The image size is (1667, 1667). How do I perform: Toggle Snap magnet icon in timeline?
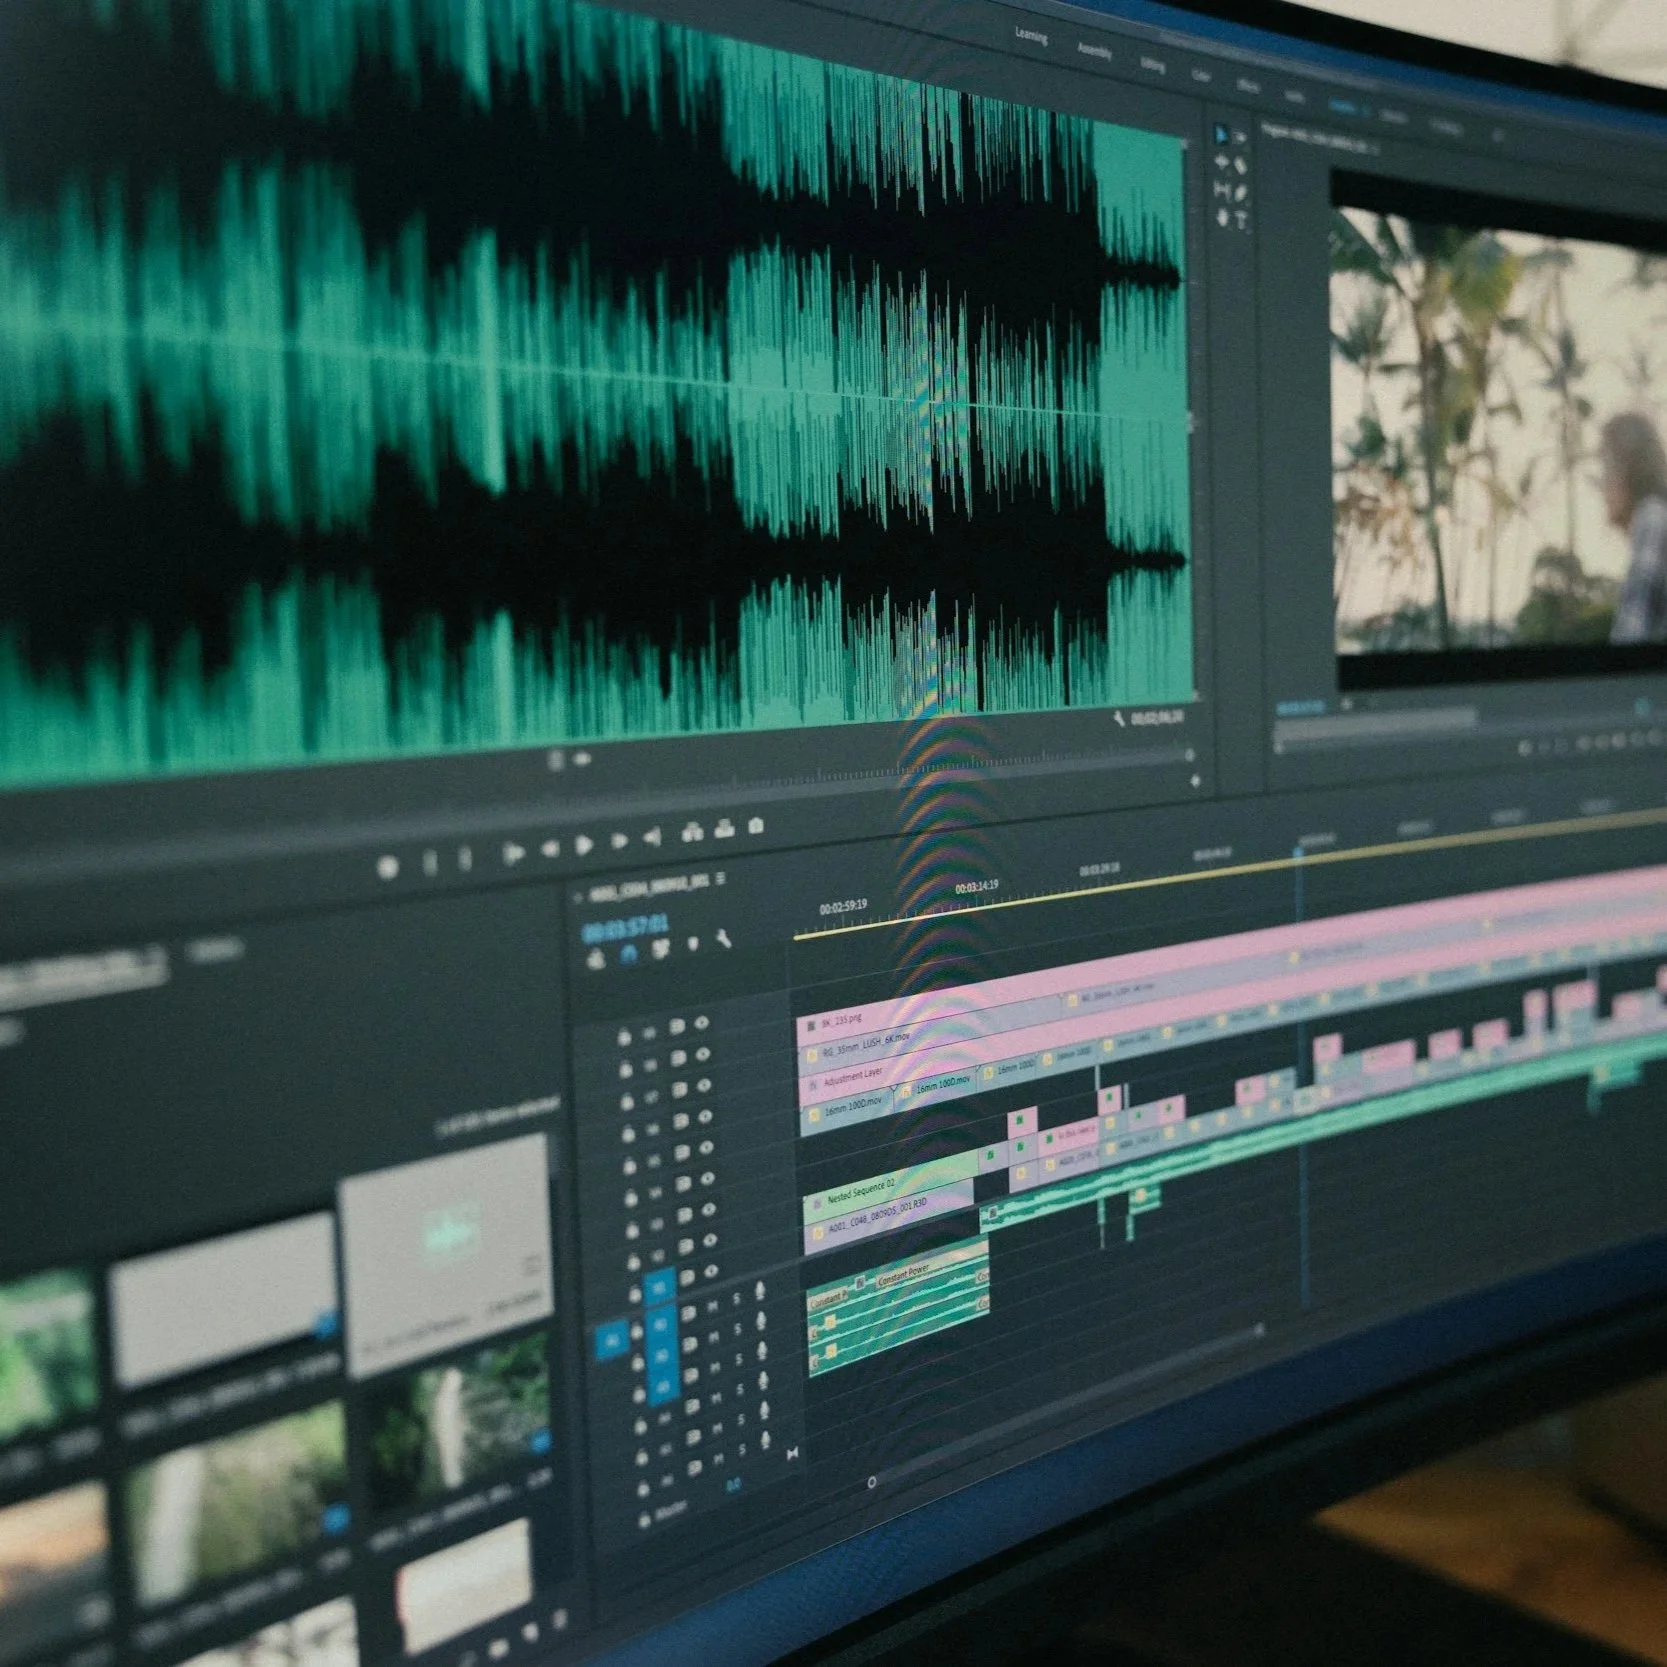pos(628,953)
